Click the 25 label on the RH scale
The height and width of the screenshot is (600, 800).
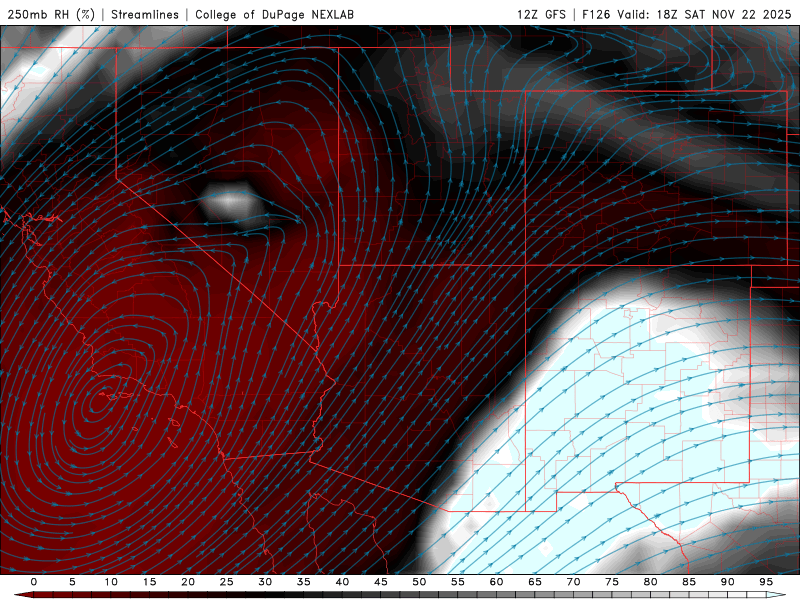click(227, 582)
